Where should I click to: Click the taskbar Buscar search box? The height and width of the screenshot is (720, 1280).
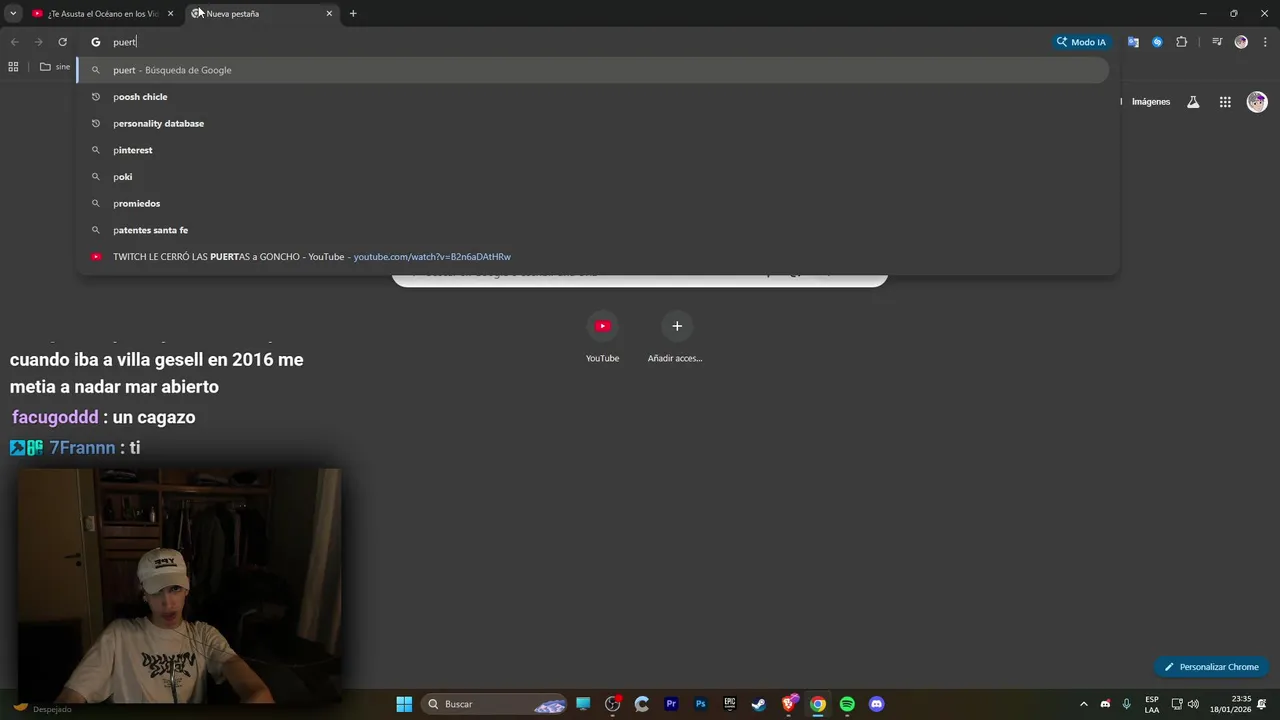[x=496, y=704]
